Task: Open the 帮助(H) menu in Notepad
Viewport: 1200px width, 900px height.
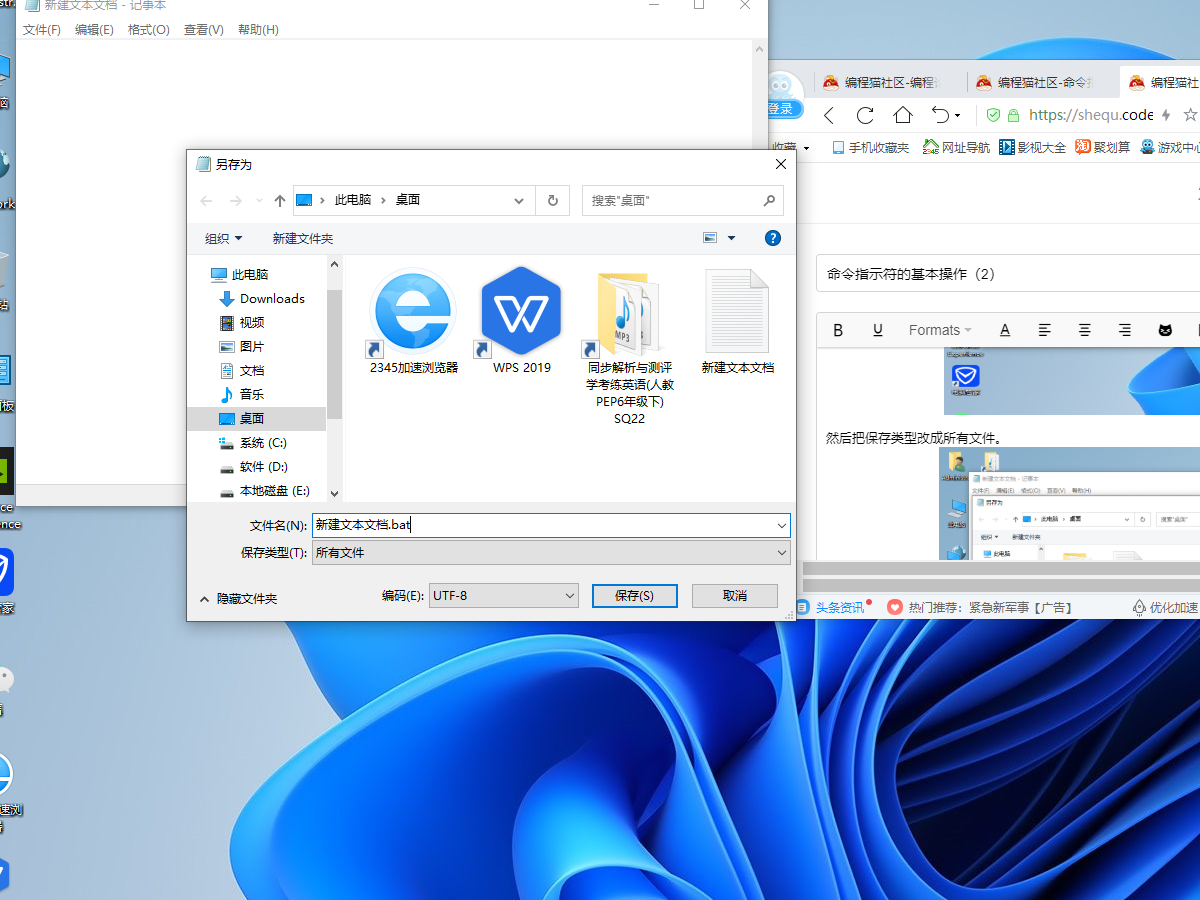Action: tap(258, 30)
